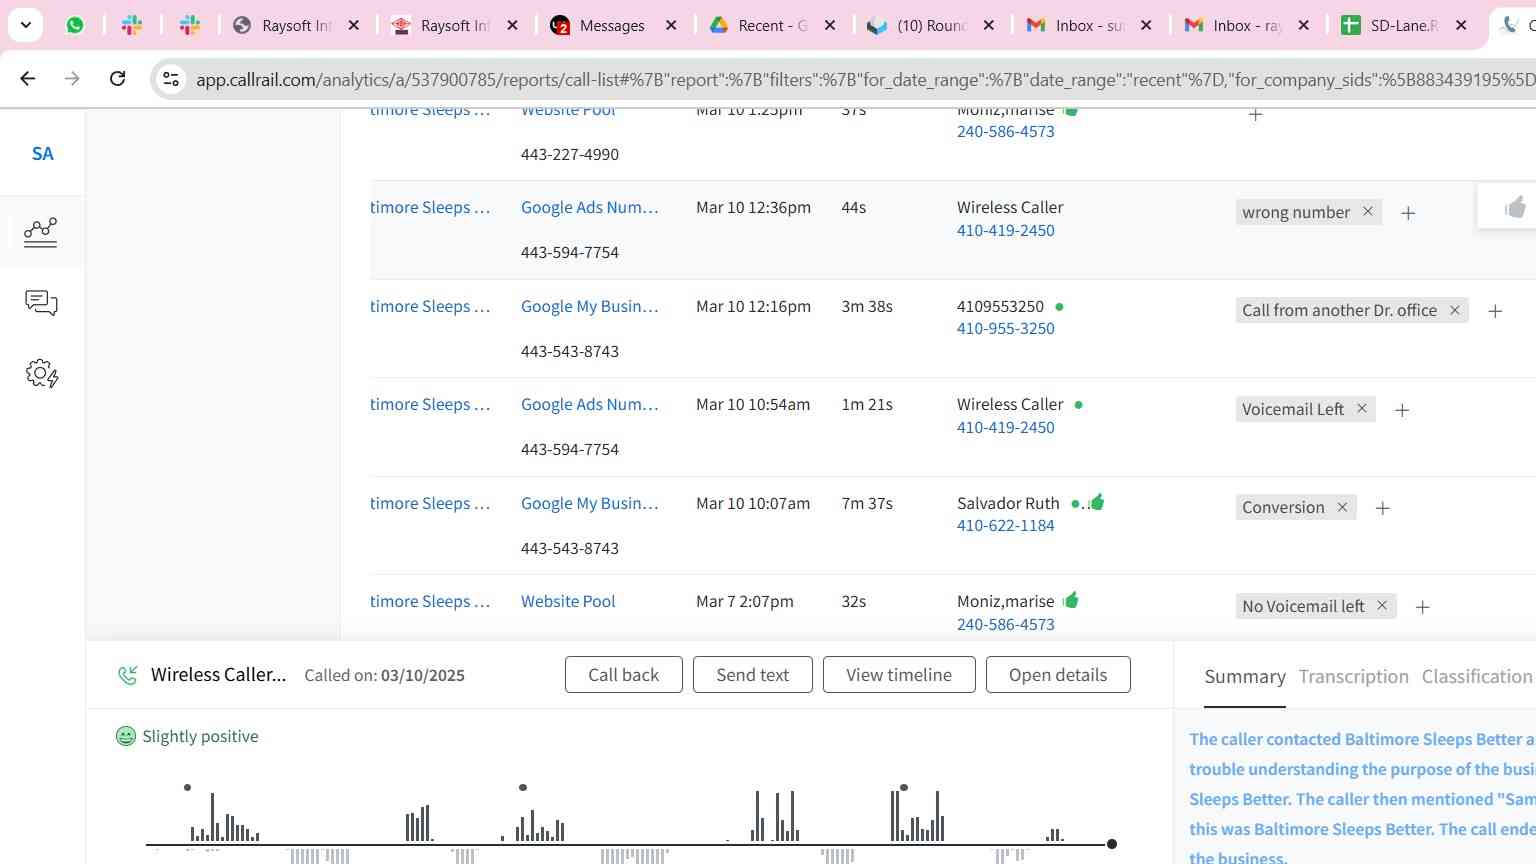1536x864 pixels.
Task: Remove the "Conversion" tag
Action: [x=1342, y=507]
